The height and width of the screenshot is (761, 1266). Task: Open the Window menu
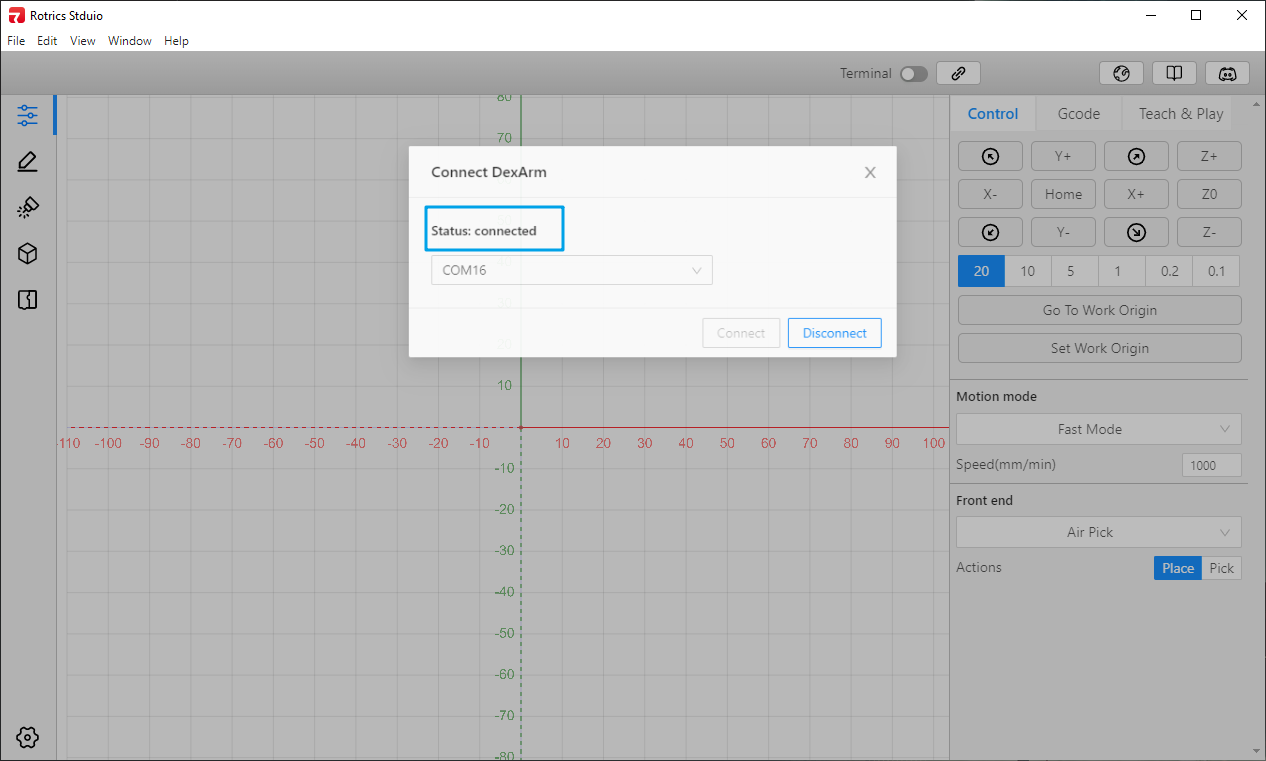[x=130, y=41]
